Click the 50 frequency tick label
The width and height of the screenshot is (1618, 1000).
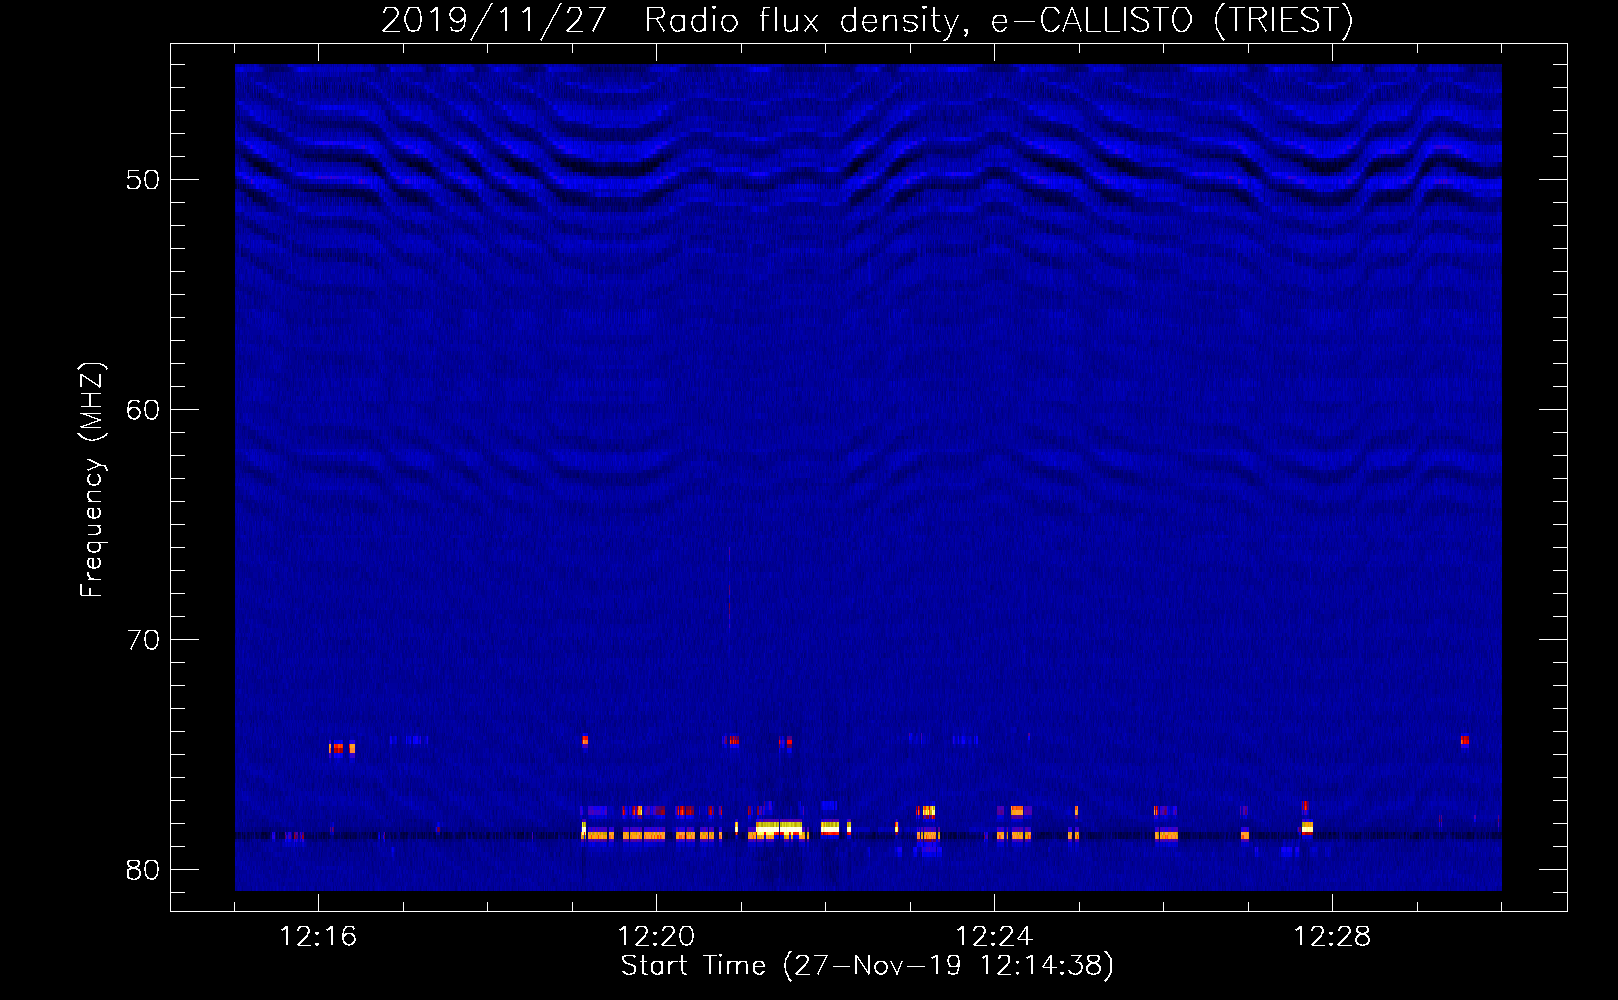pyautogui.click(x=143, y=180)
